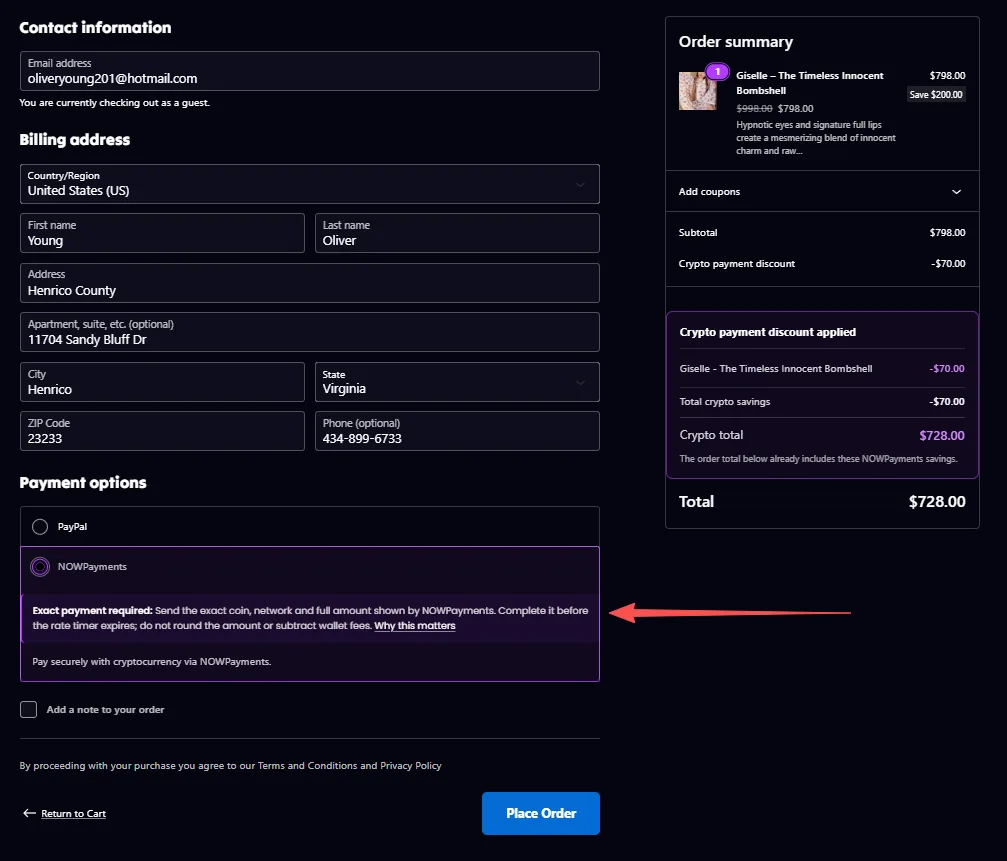Click the Place Order button

pyautogui.click(x=541, y=813)
